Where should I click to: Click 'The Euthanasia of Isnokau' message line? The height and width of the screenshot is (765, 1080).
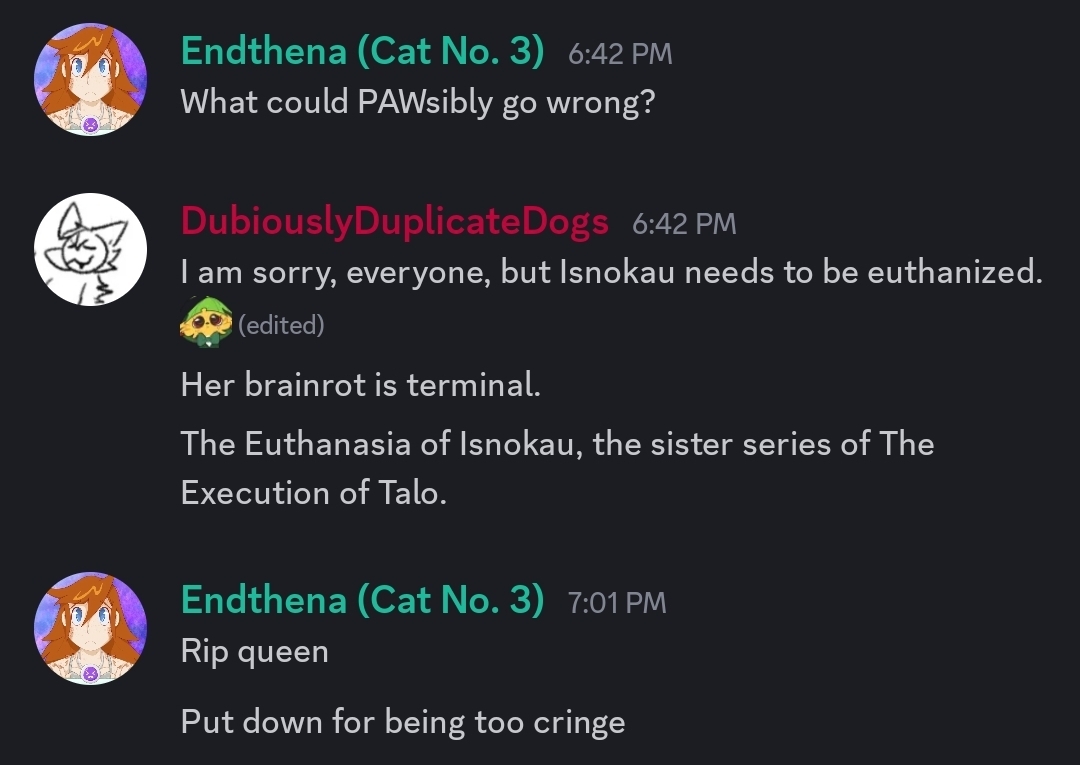click(x=557, y=443)
